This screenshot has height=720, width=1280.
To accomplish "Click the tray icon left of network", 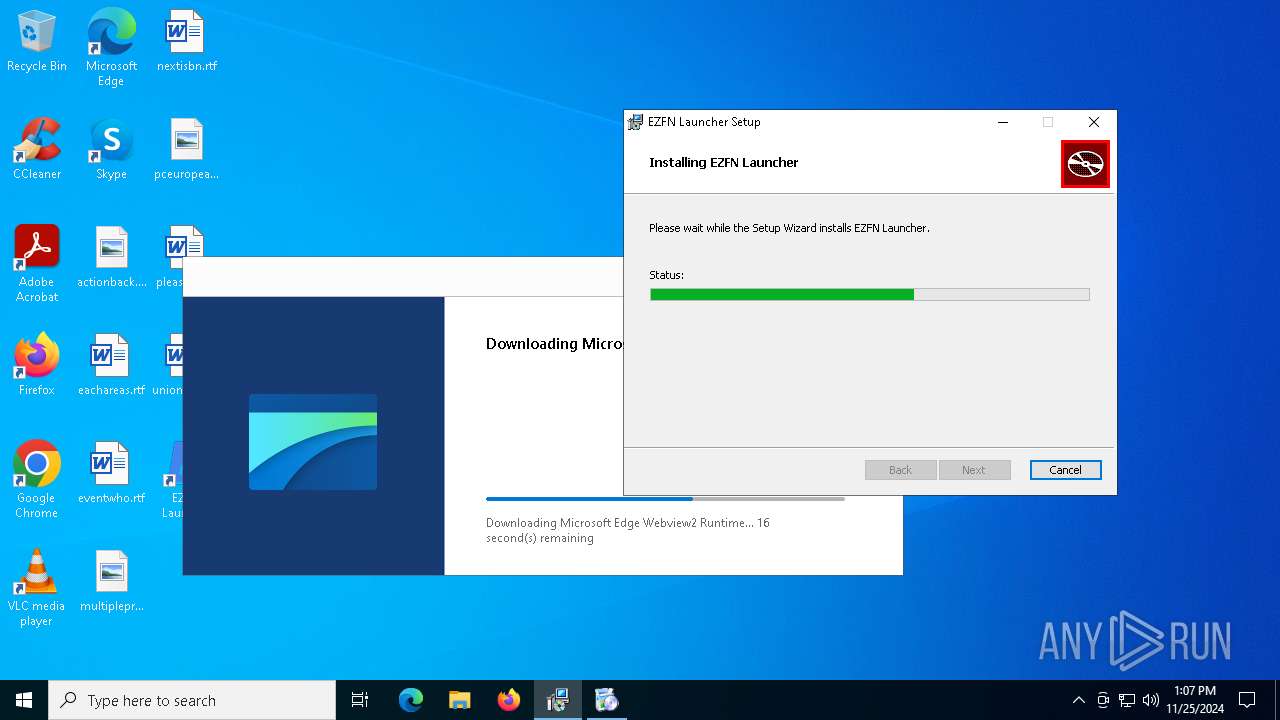I will coord(1103,700).
